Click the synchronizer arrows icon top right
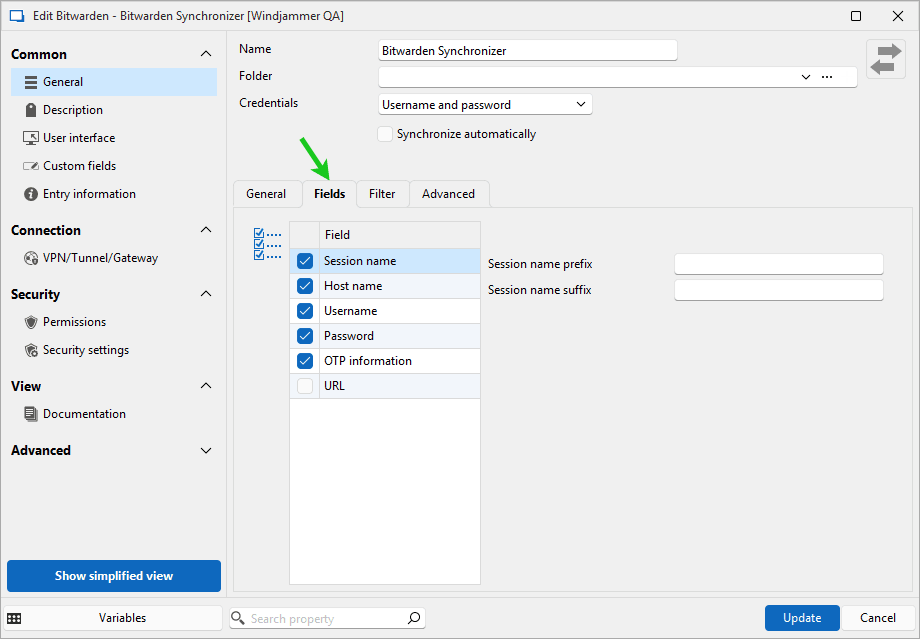920x639 pixels. click(885, 59)
